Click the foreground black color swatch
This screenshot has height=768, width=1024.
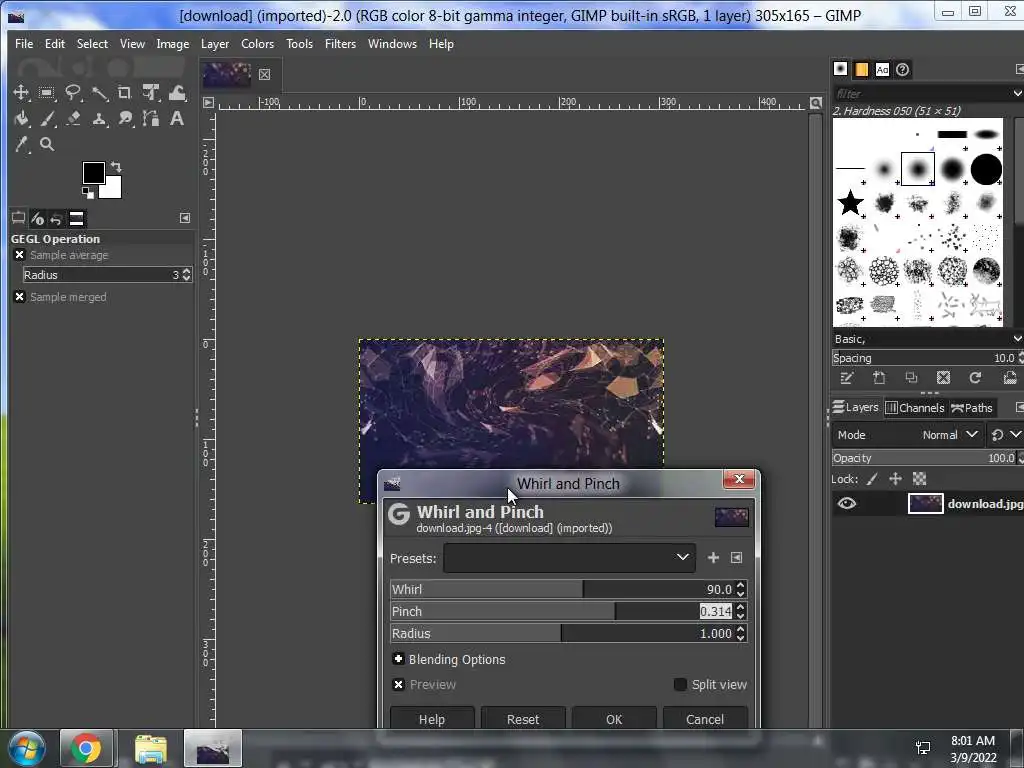tap(93, 173)
